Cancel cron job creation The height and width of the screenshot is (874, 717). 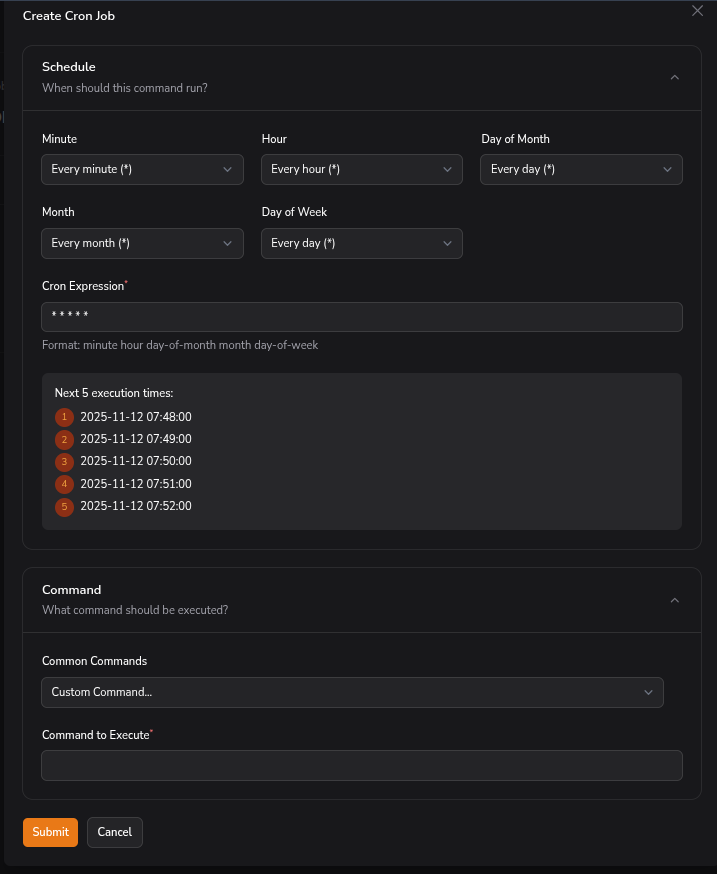coord(115,832)
